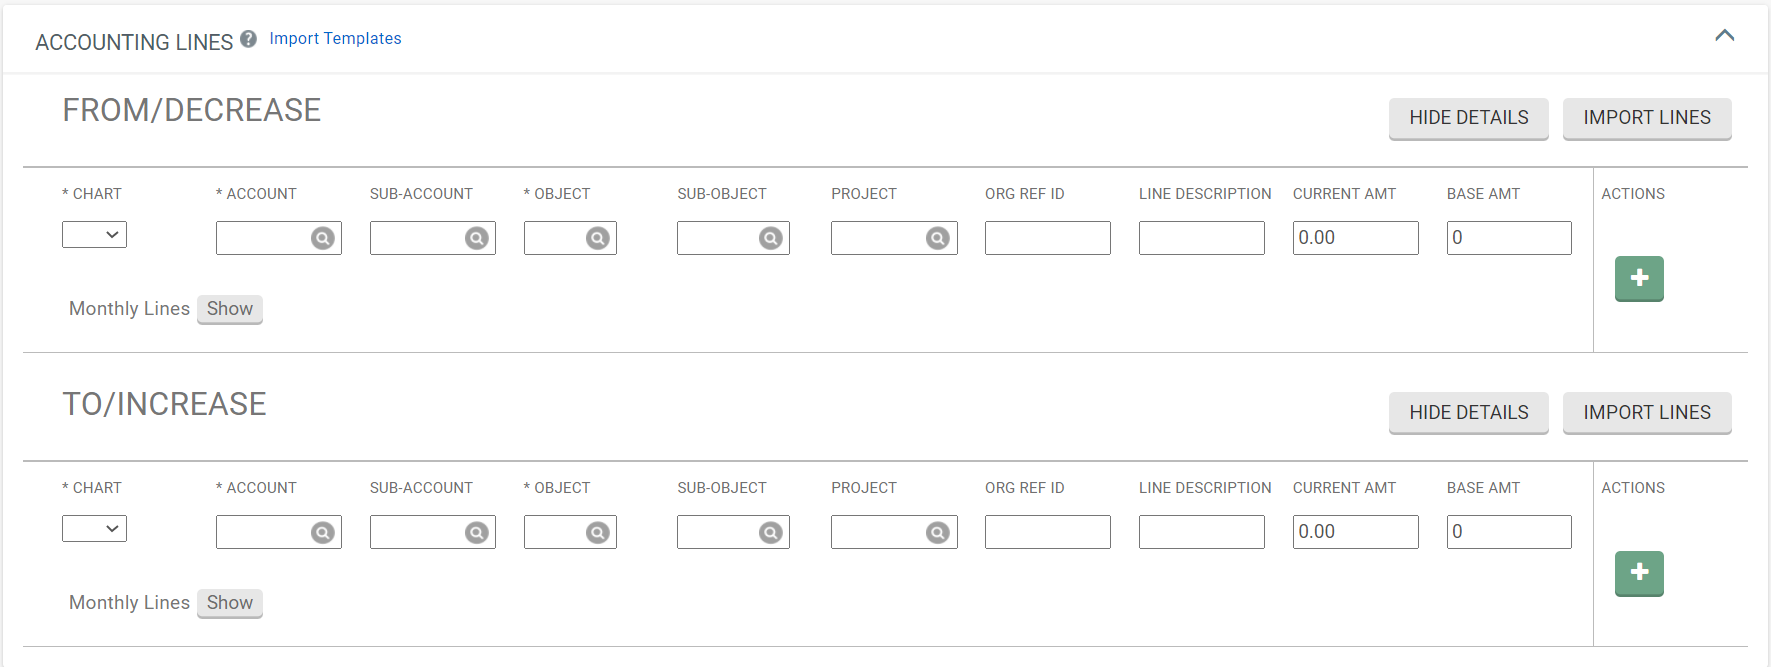Click Accounting Lines help question mark
Image resolution: width=1771 pixels, height=667 pixels.
pos(249,39)
